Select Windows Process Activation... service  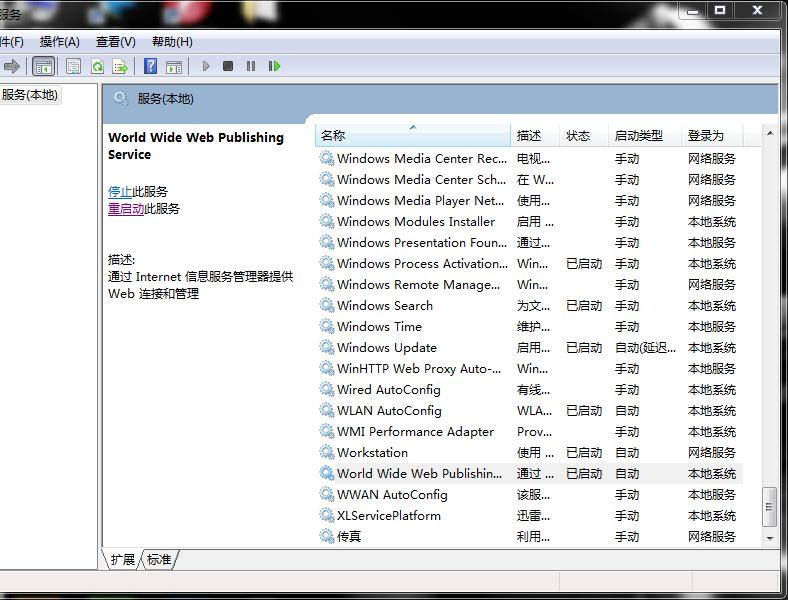(x=422, y=263)
